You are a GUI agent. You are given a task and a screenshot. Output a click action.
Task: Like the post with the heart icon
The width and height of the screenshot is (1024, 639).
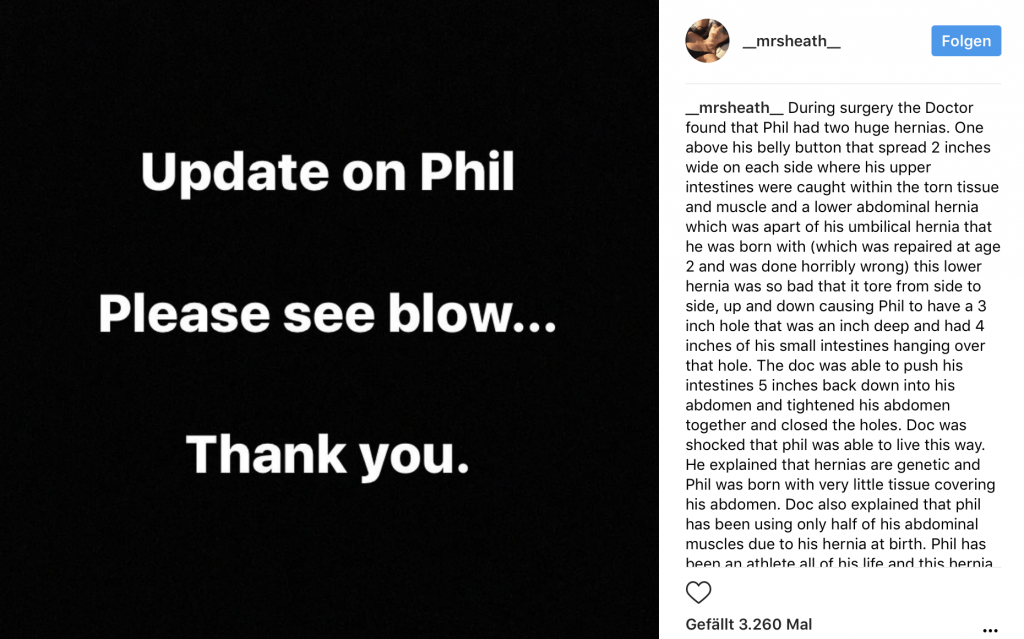click(698, 592)
